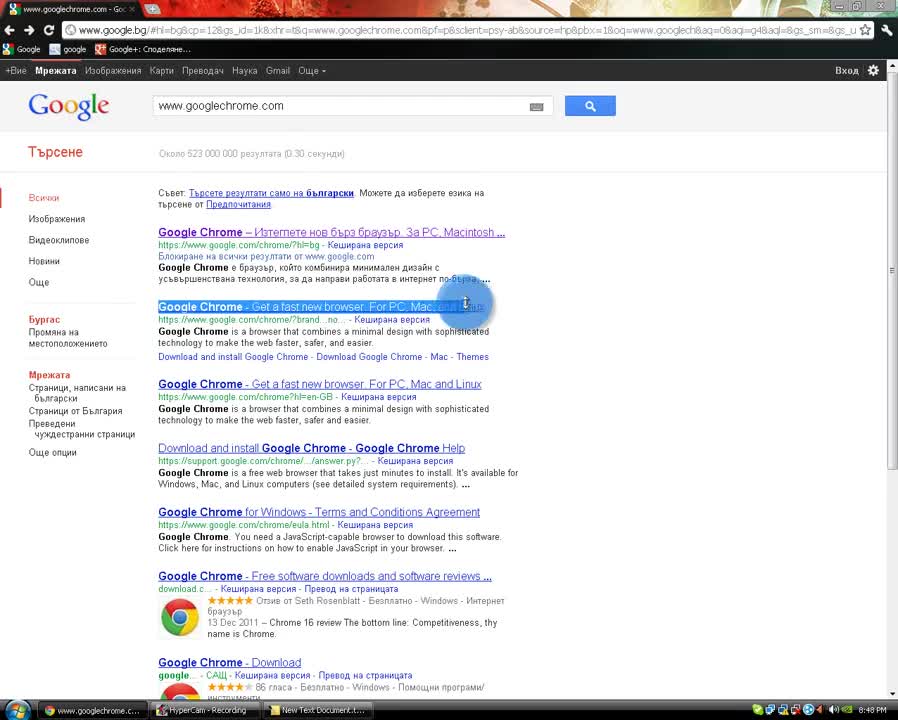
Task: Open the en-GB Google Chrome result title
Action: [320, 384]
